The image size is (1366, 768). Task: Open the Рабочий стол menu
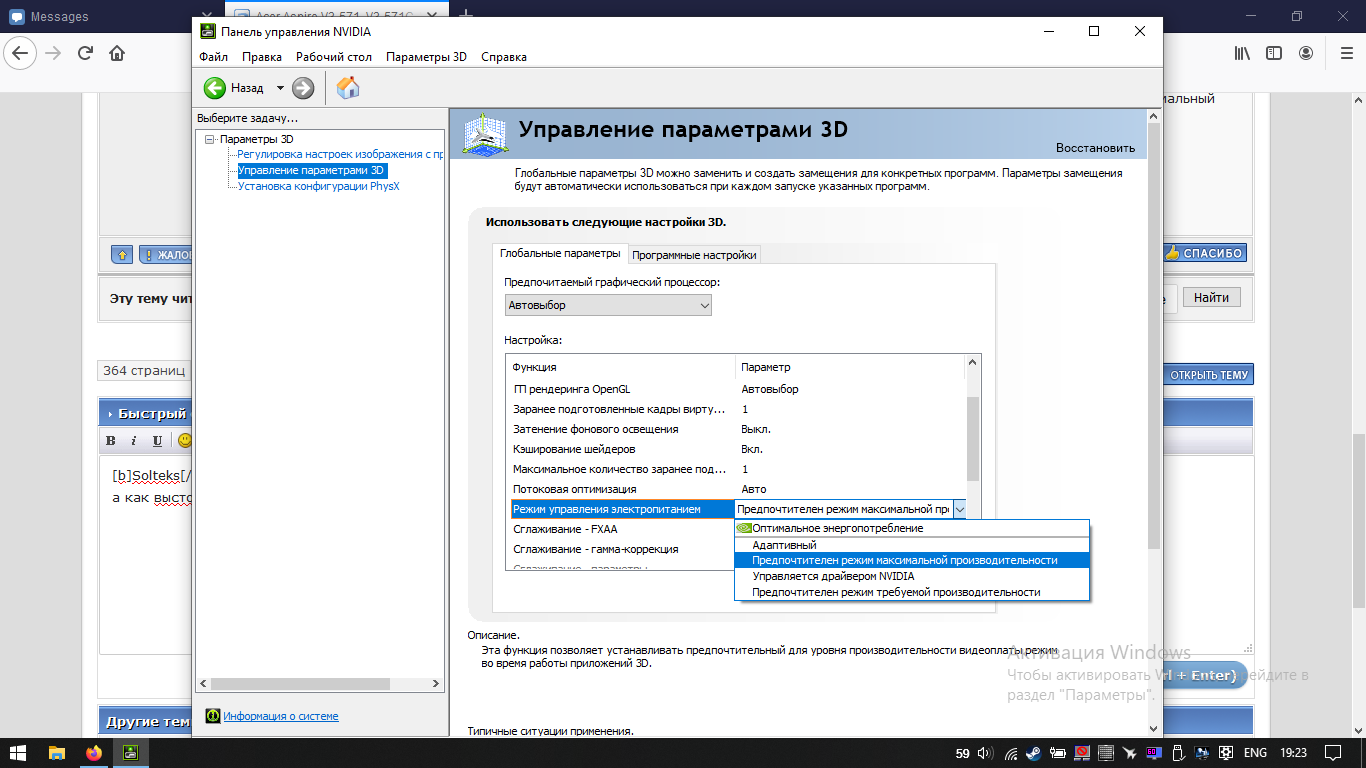click(334, 57)
